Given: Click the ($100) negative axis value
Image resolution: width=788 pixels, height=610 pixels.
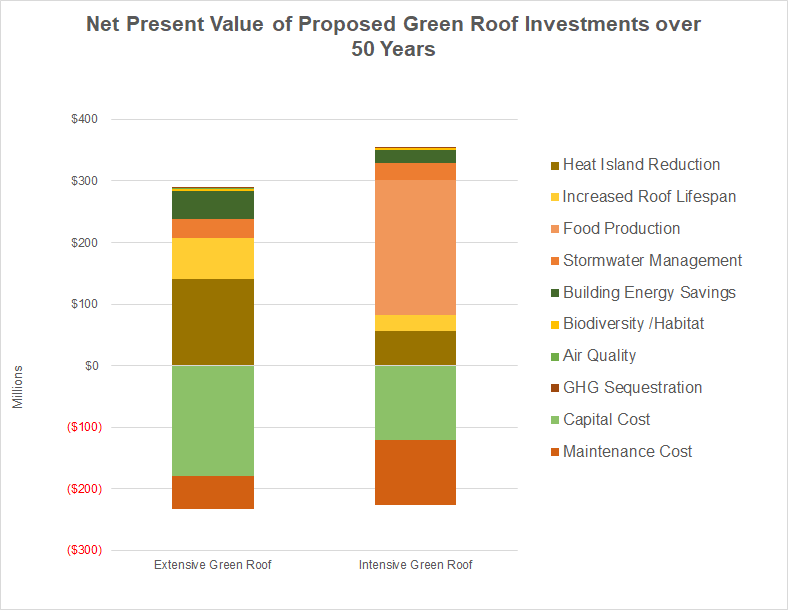Looking at the screenshot, I should [84, 427].
